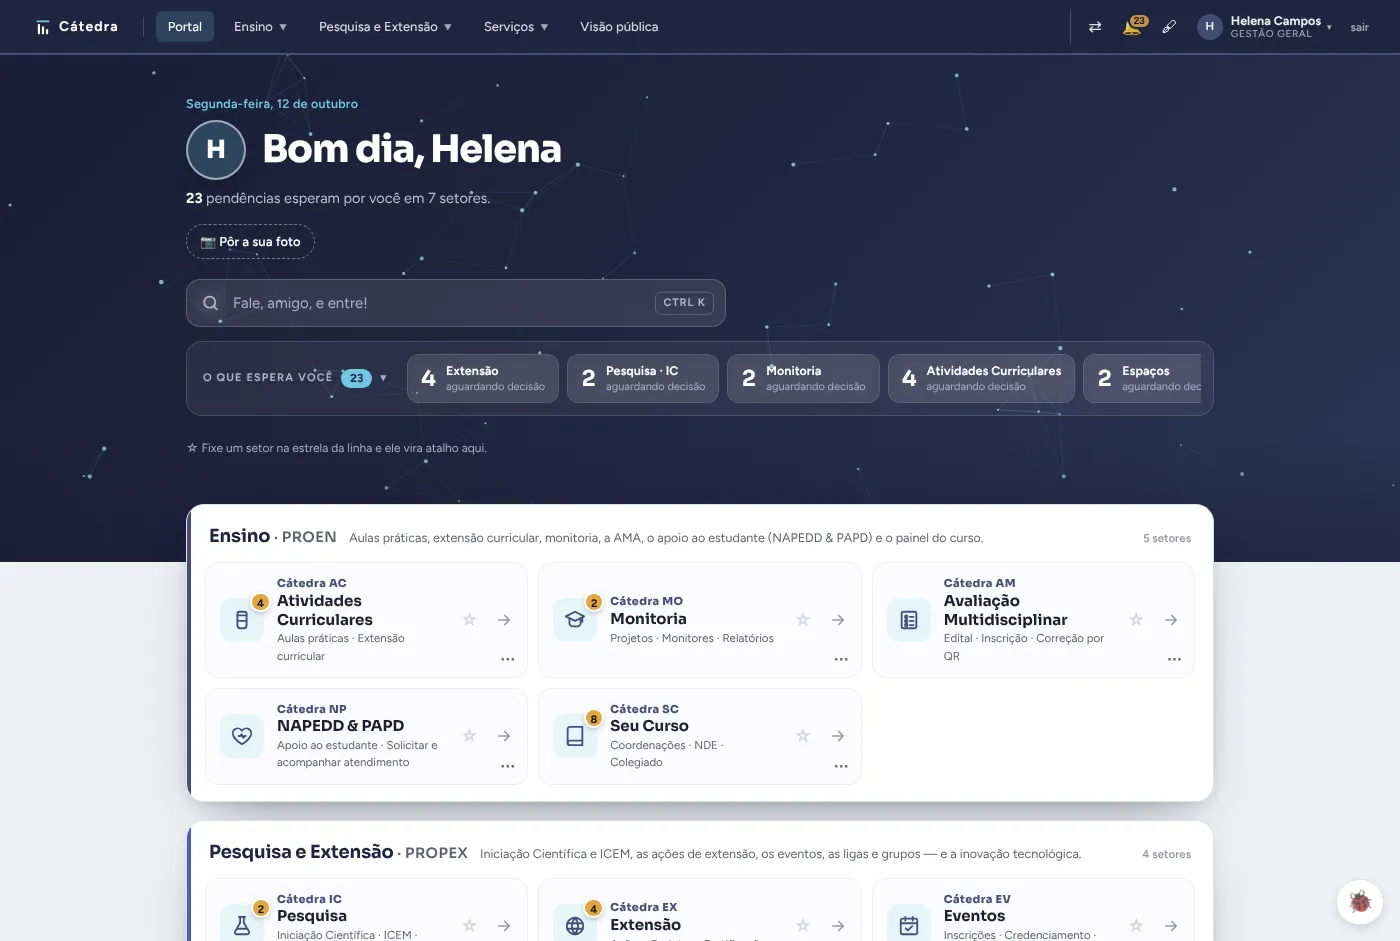Open the Monitoria card arrow
1400x941 pixels.
click(838, 620)
